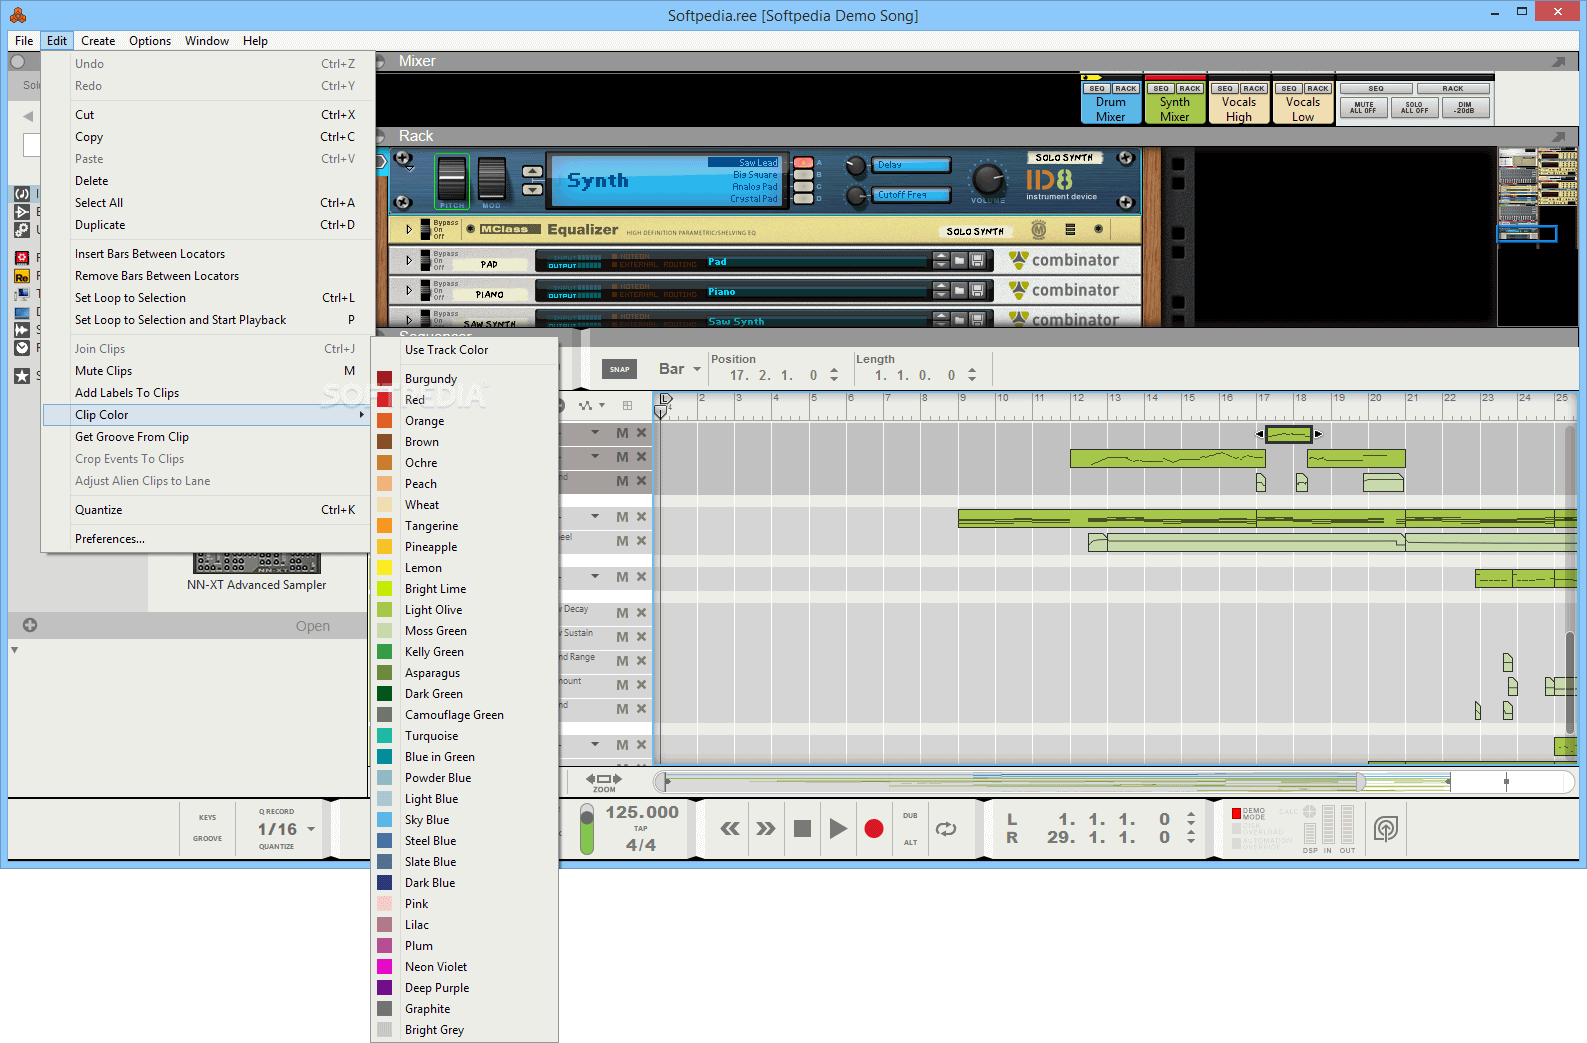Image resolution: width=1587 pixels, height=1043 pixels.
Task: Choose Preferences... from Edit menu
Action: point(207,539)
